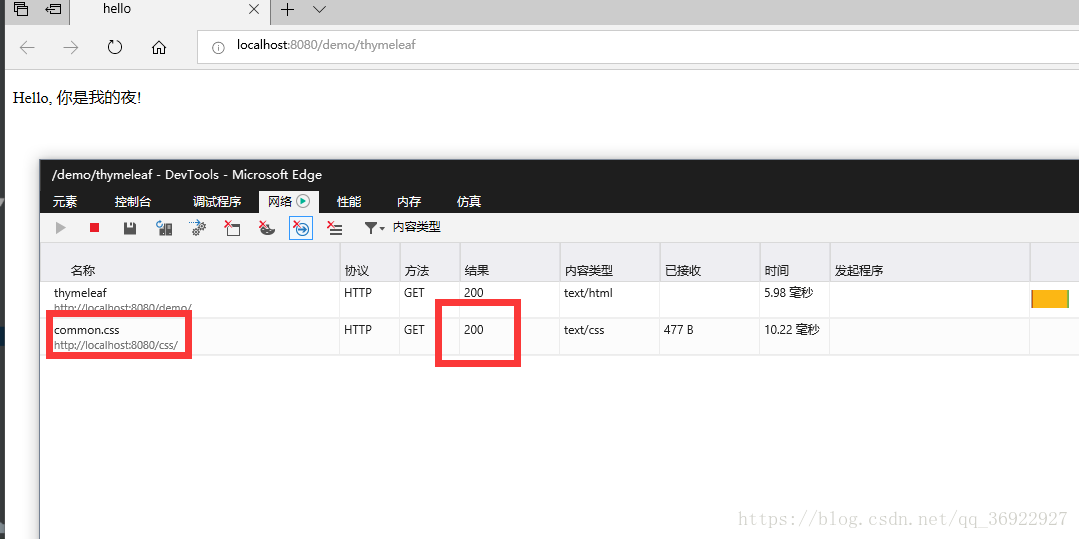Stop network capture with the red square

click(x=94, y=228)
